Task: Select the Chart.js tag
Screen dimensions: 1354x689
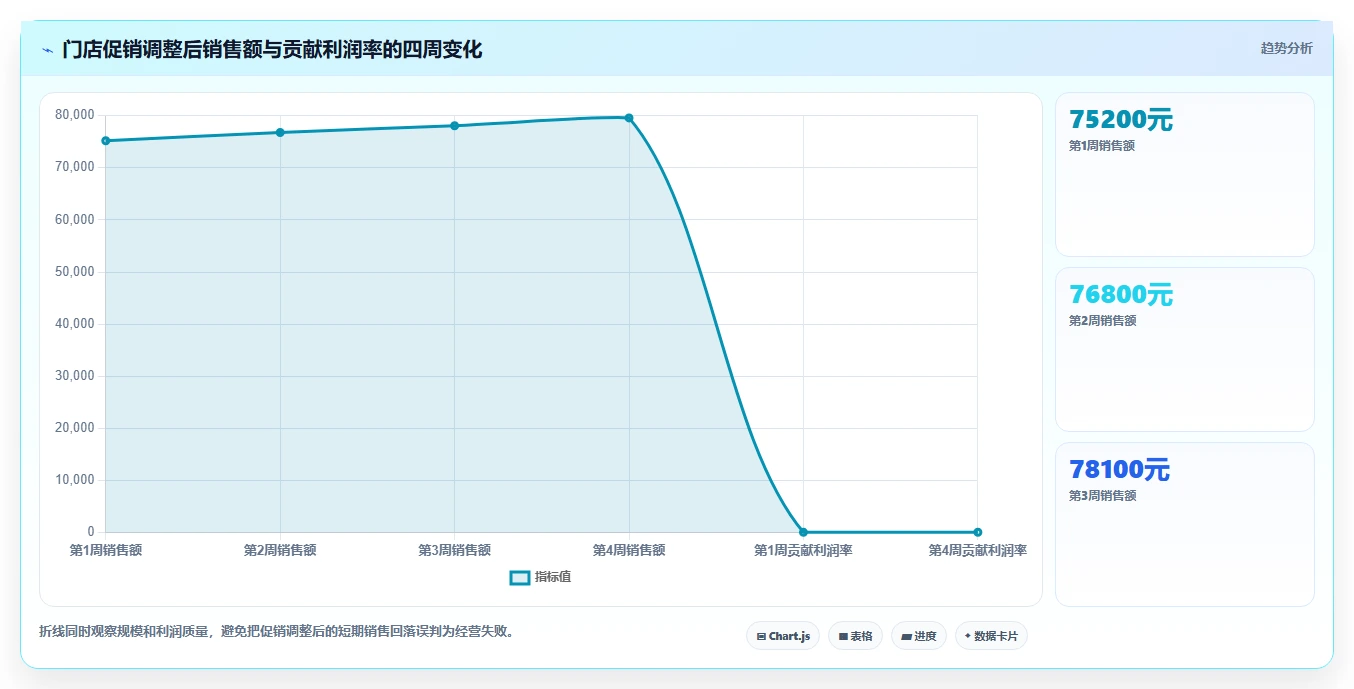Action: (783, 636)
